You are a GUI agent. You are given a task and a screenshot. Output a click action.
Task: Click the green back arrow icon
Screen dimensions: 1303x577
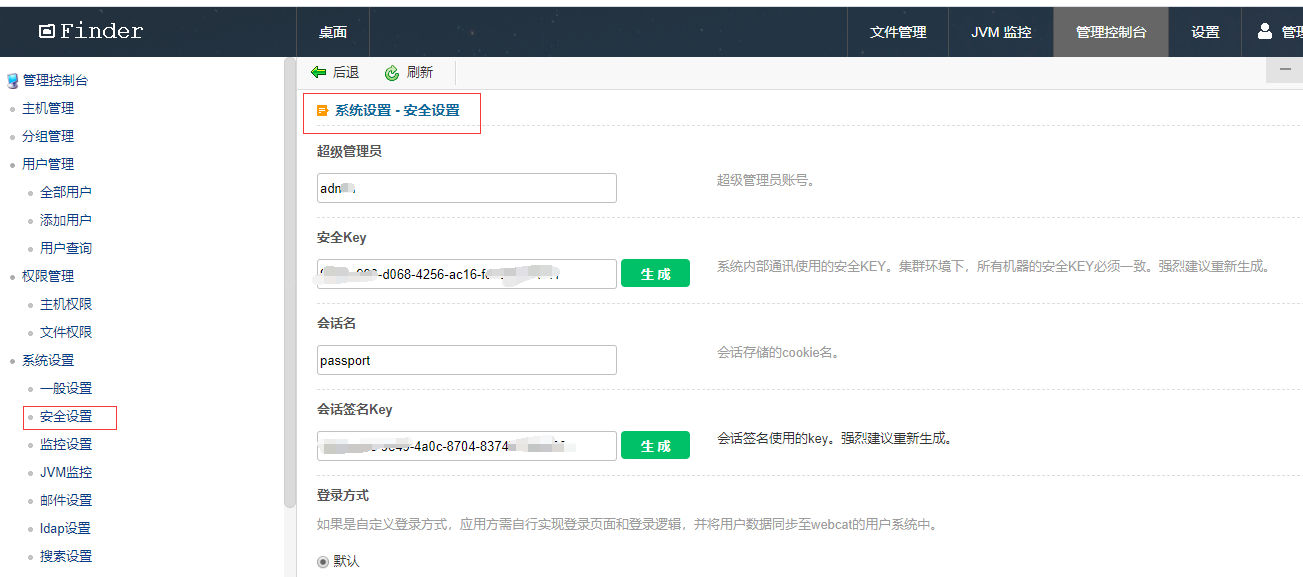pos(319,72)
